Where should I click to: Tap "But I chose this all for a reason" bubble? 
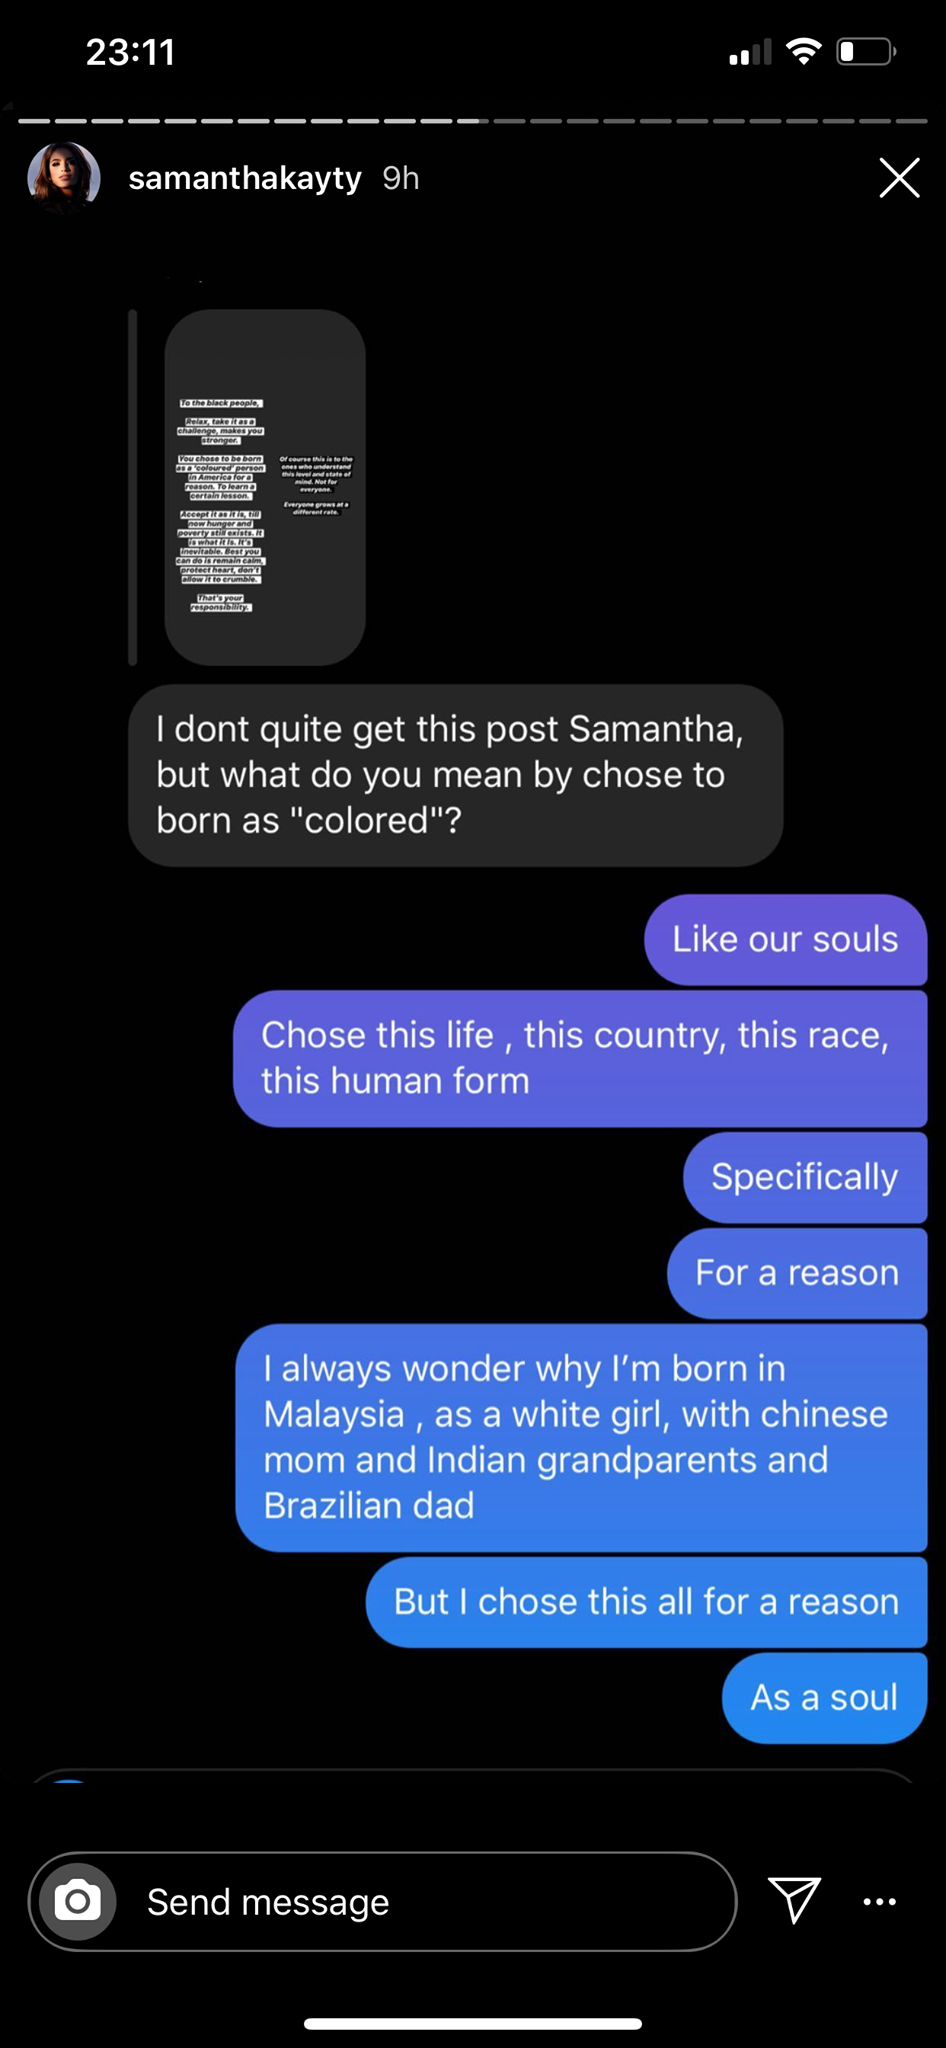[x=647, y=1602]
